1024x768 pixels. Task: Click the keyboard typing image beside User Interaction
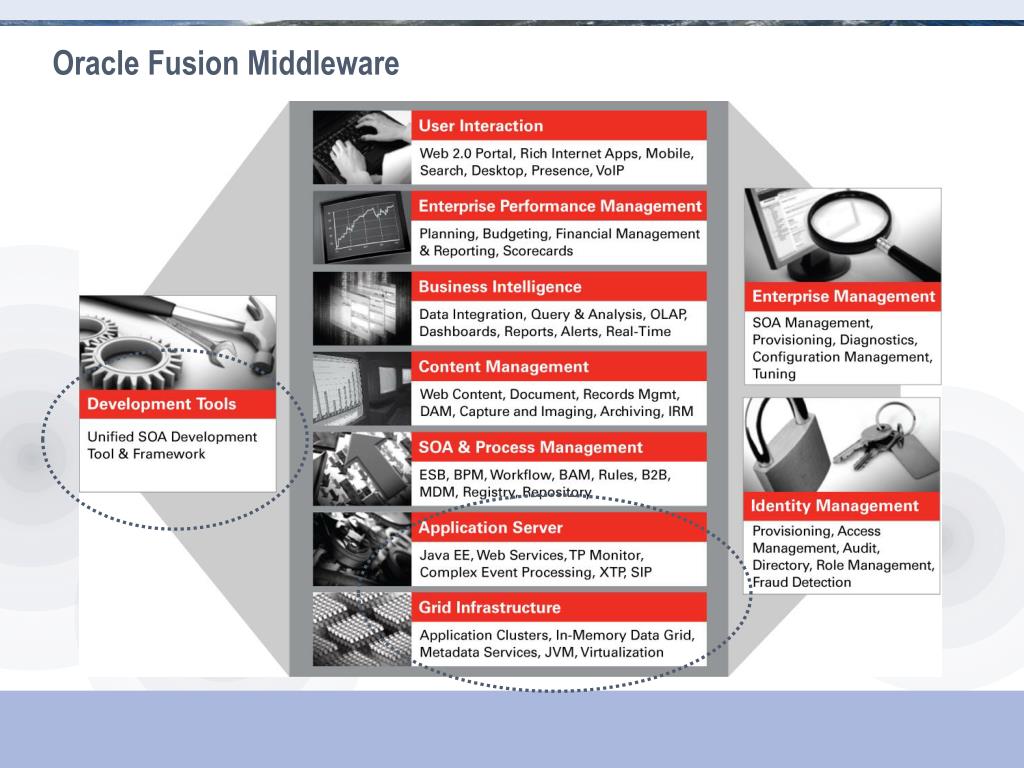point(362,147)
